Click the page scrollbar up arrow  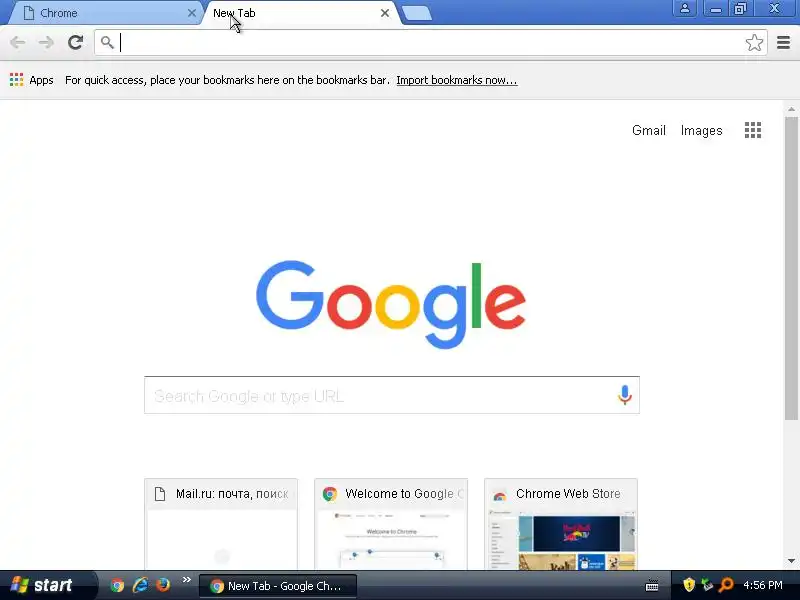click(x=791, y=109)
